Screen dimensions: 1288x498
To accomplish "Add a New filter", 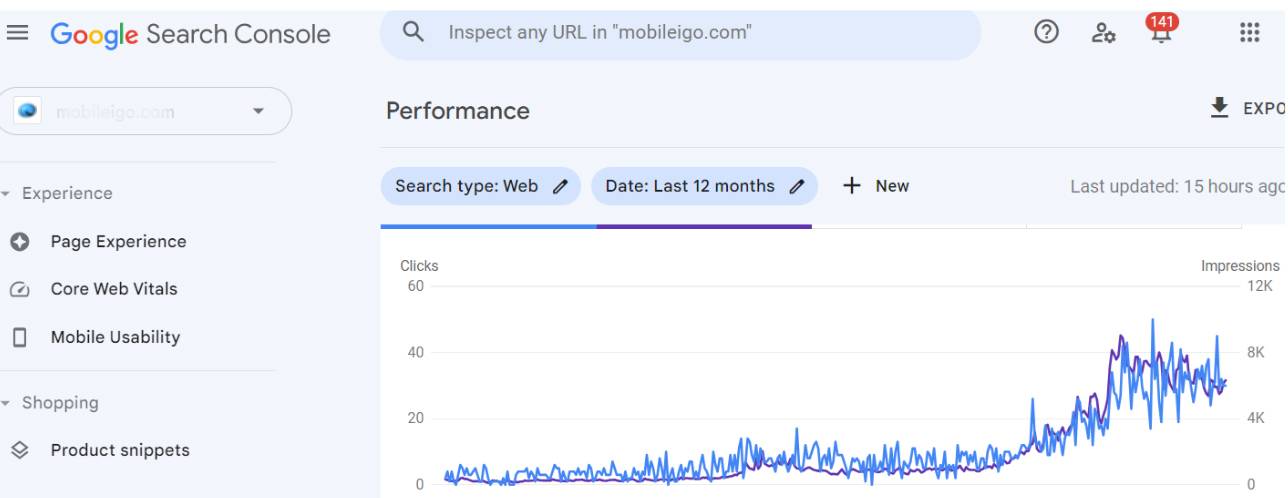I will coord(876,186).
